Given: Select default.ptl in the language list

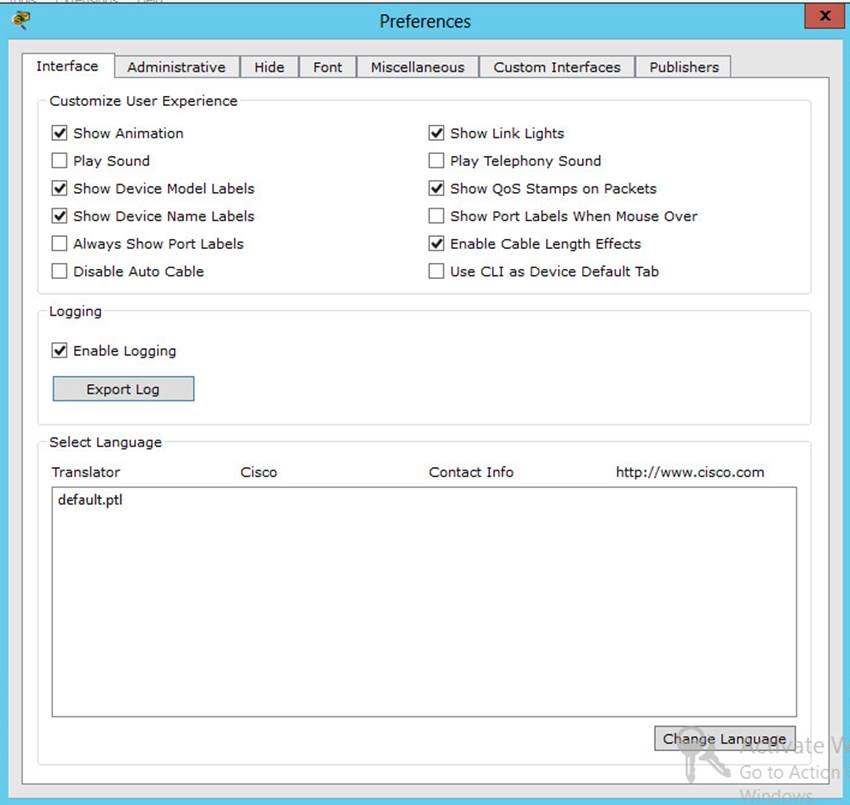Looking at the screenshot, I should coord(91,500).
